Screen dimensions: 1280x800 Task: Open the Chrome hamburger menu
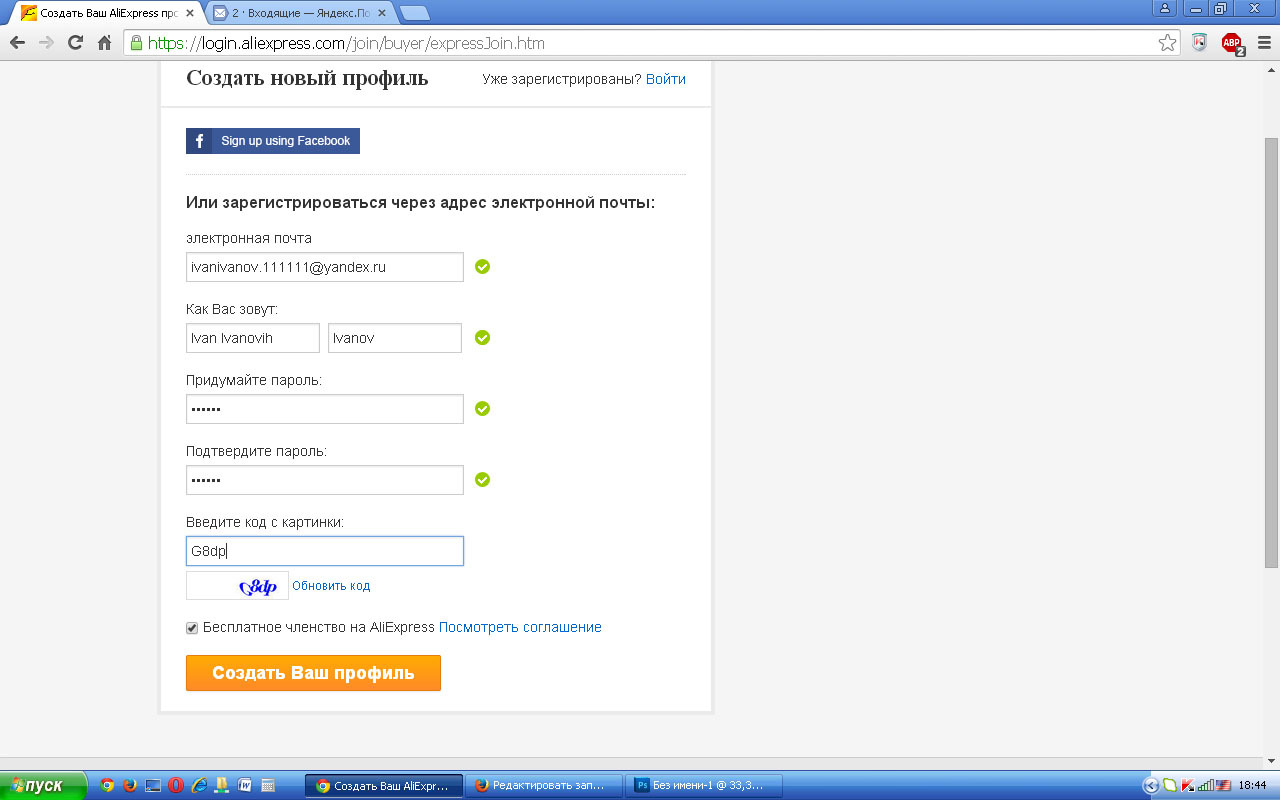pos(1264,43)
